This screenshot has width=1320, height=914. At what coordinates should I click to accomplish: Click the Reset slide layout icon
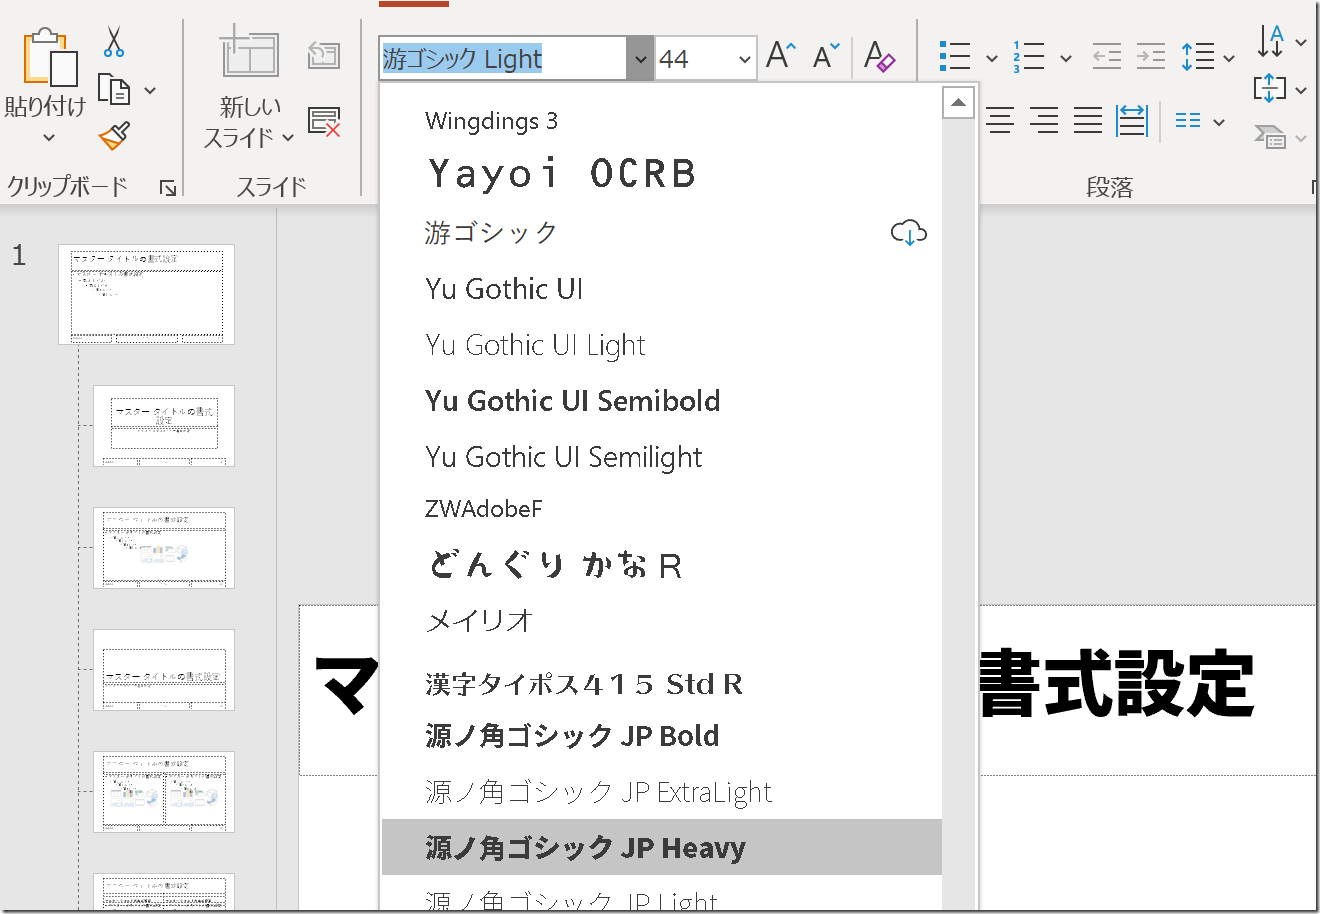(x=324, y=55)
